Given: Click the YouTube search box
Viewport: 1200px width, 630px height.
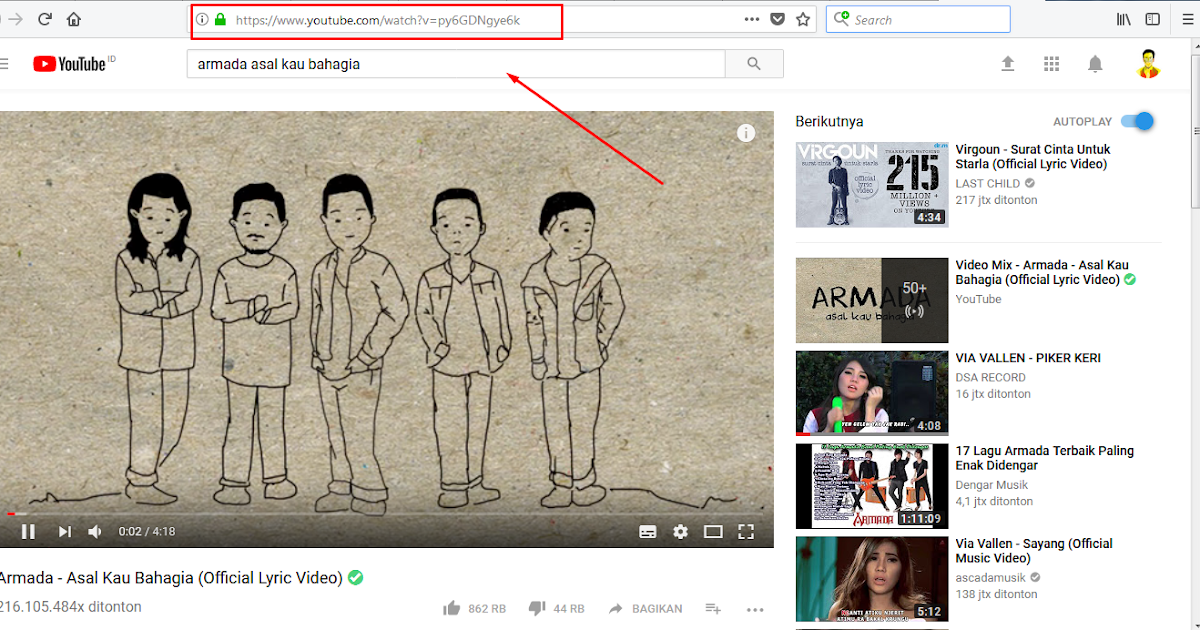Looking at the screenshot, I should (456, 64).
